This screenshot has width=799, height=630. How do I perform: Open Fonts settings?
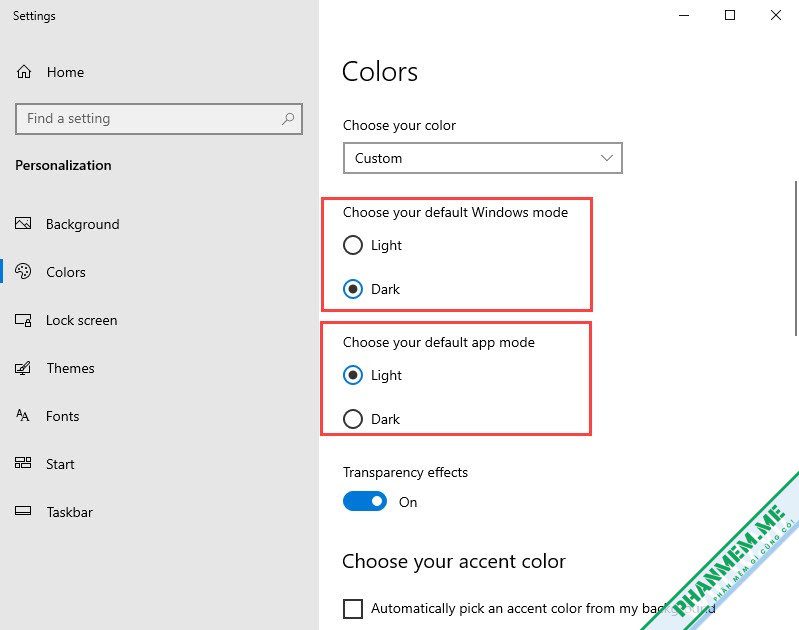62,416
